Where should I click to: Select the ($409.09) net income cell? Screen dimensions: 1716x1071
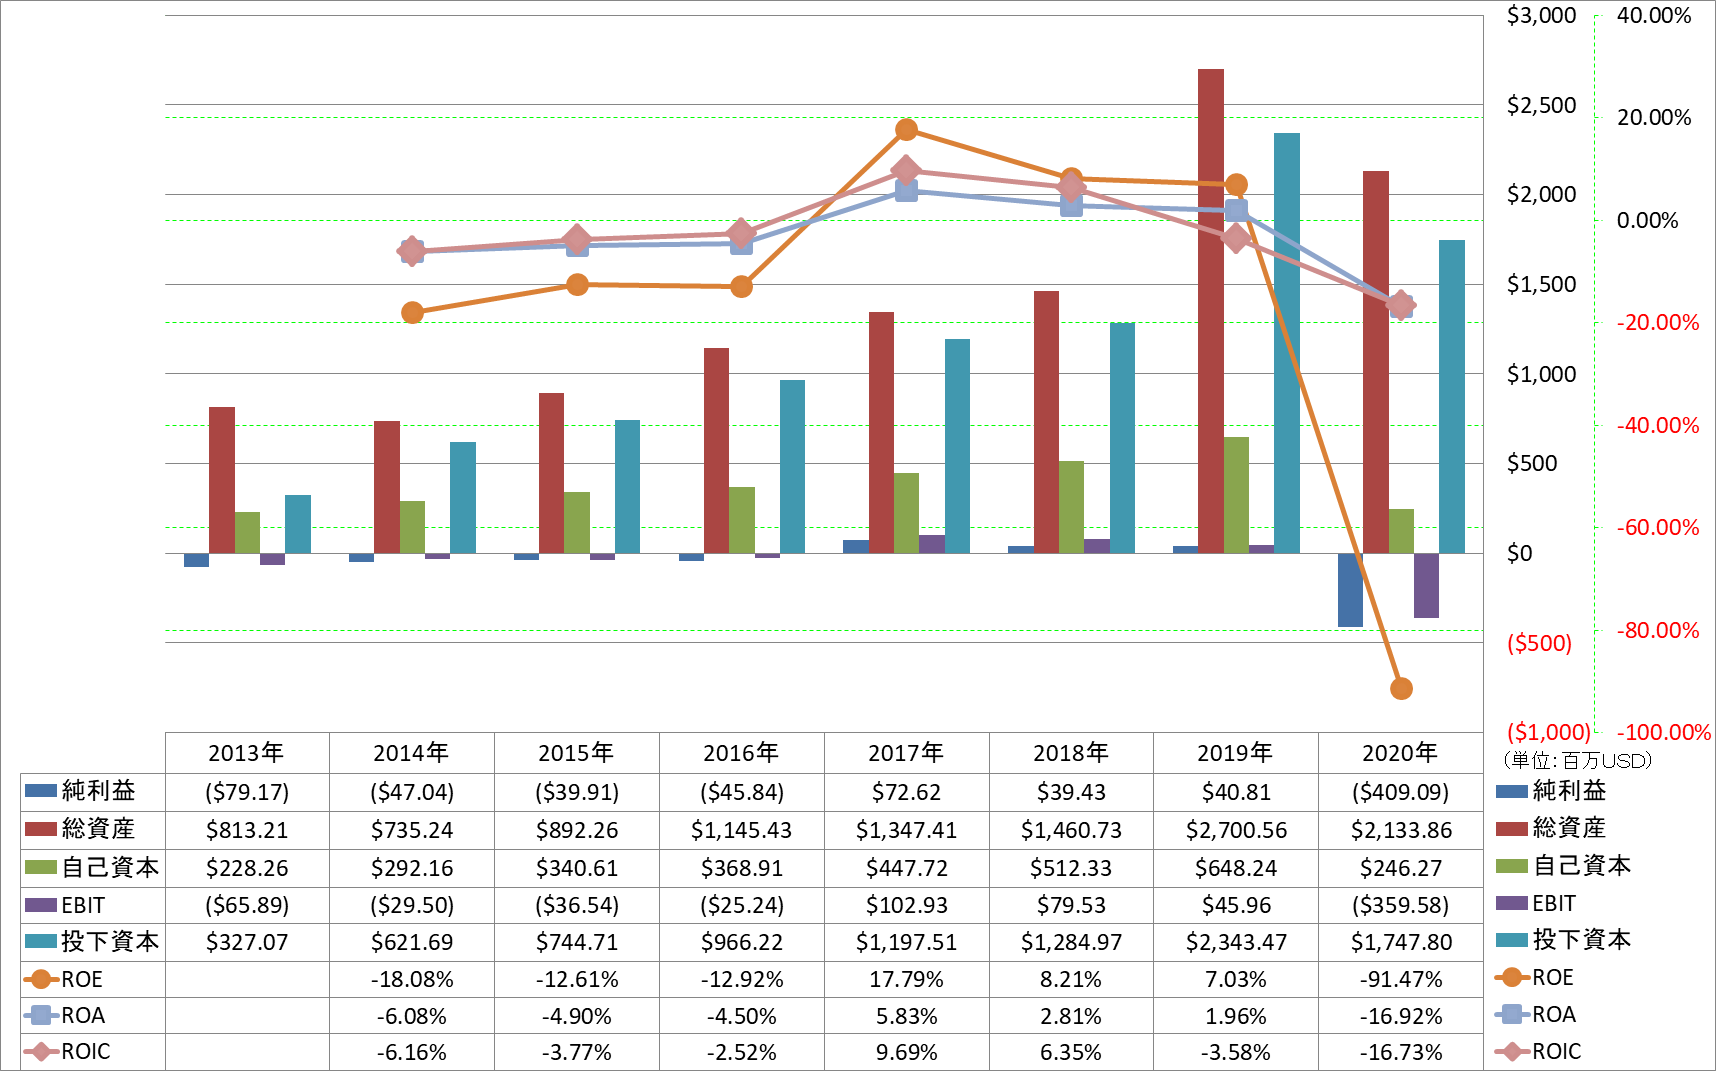[1400, 792]
